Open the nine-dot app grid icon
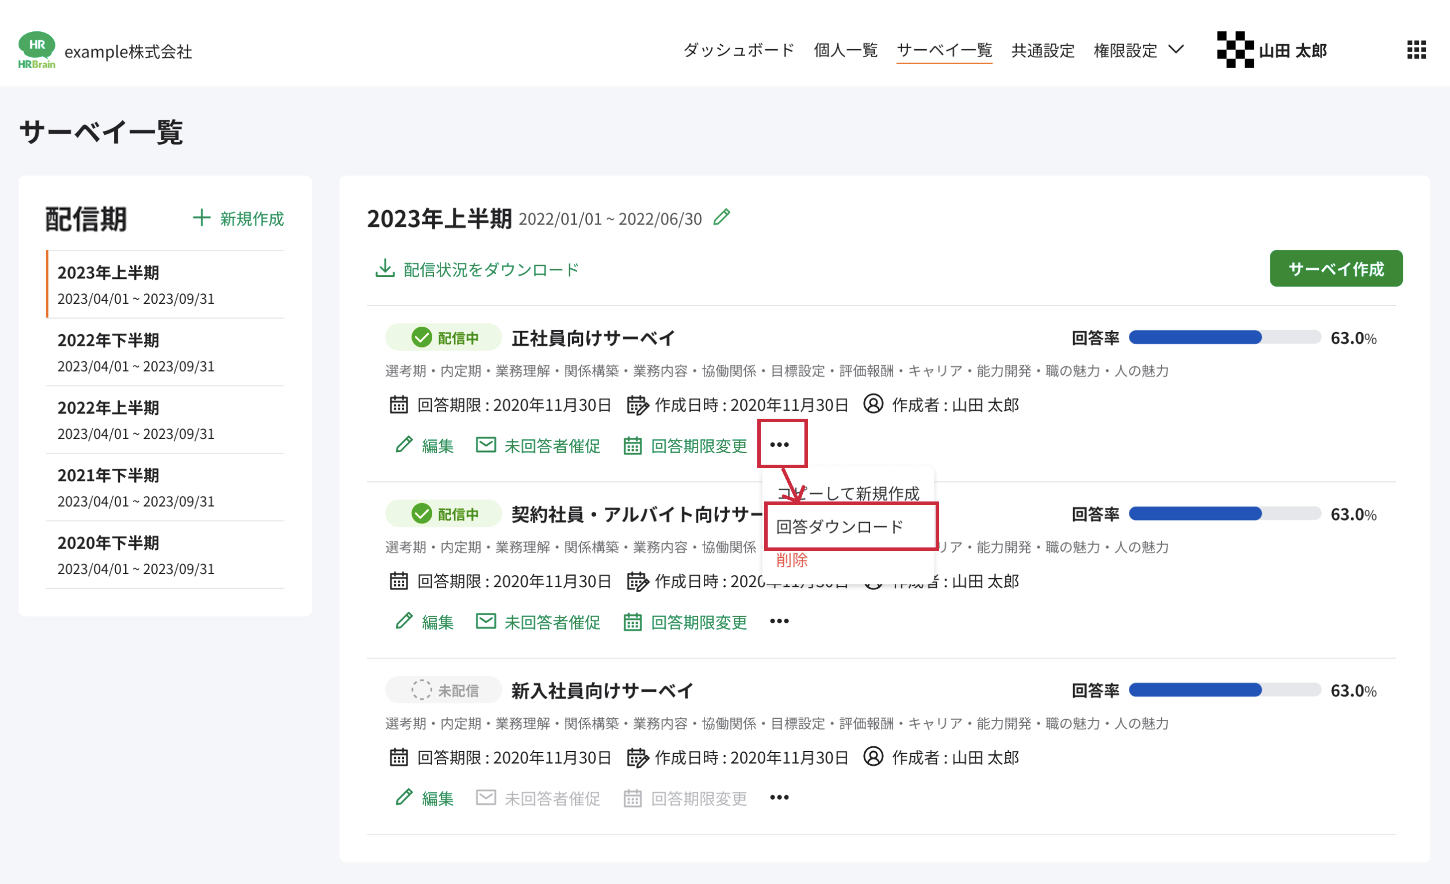This screenshot has width=1450, height=884. 1416,50
